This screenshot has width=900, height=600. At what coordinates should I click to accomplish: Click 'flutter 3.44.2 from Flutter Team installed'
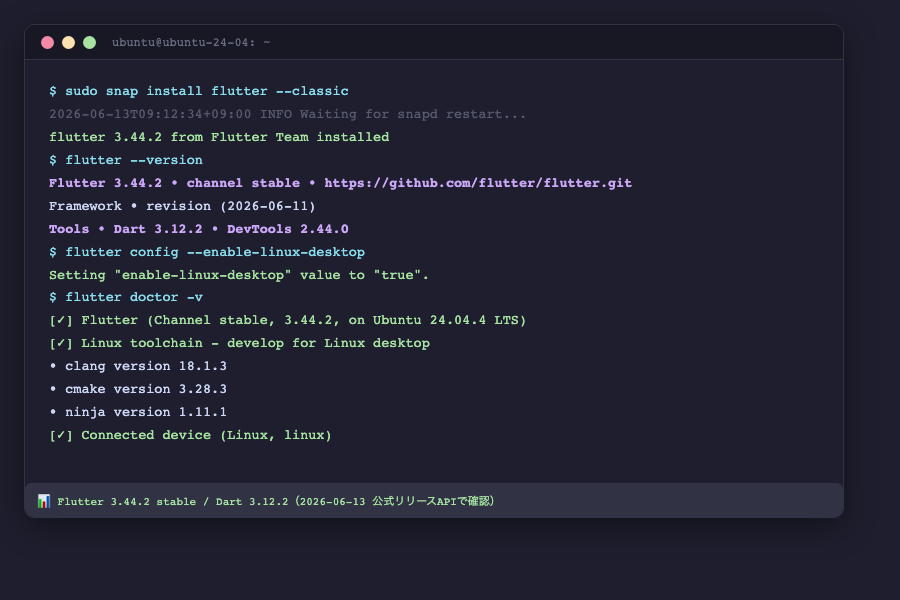coord(219,137)
